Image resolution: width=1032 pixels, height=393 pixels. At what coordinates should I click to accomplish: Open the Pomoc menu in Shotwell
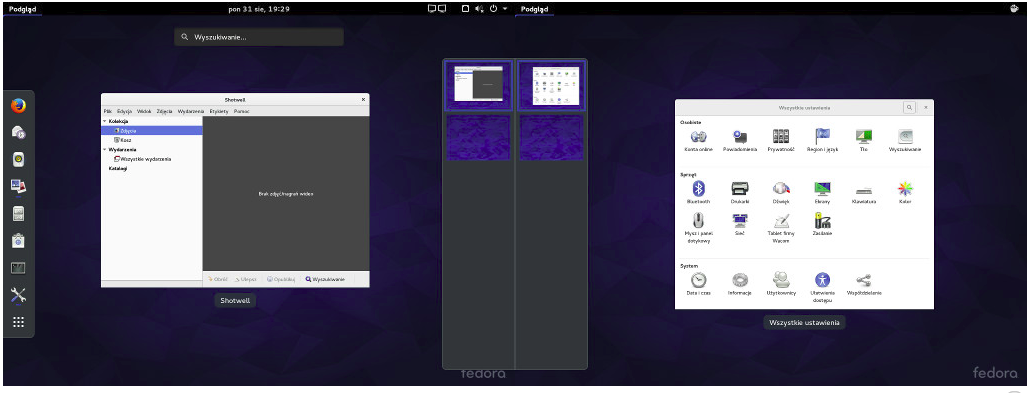(242, 111)
